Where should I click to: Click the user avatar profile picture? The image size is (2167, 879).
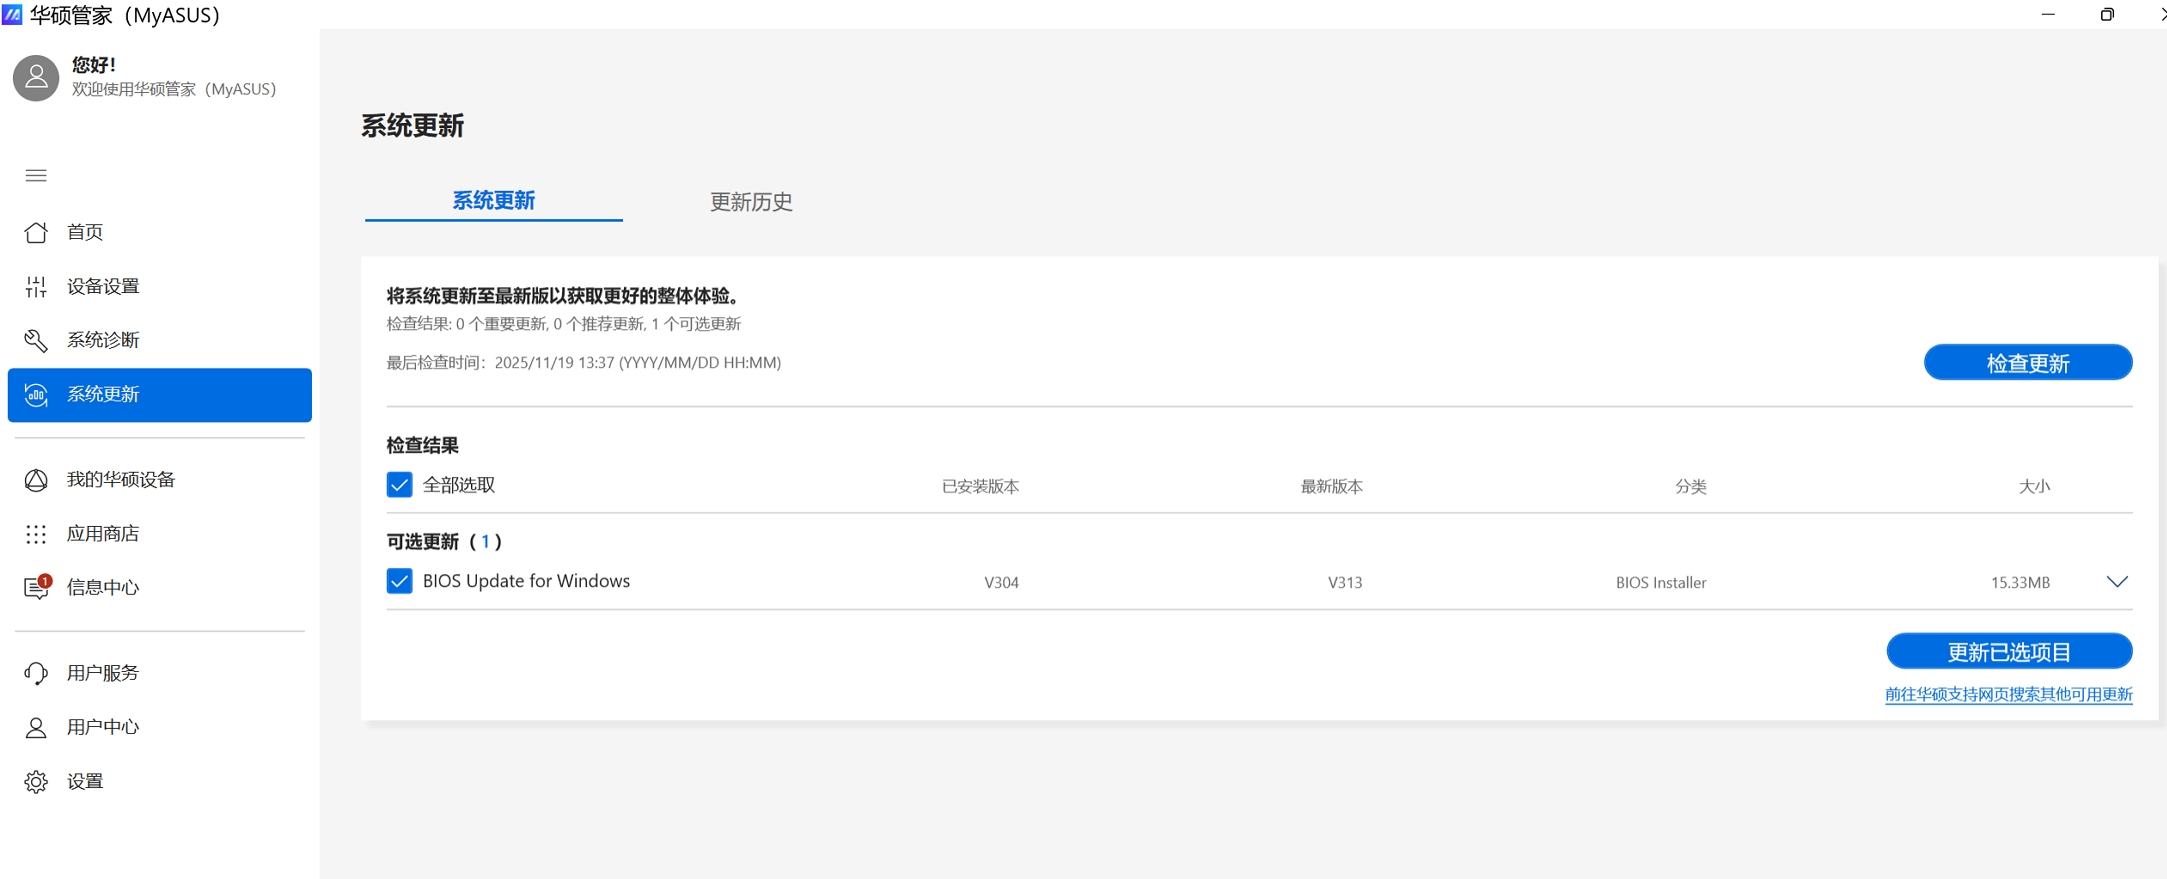(36, 77)
